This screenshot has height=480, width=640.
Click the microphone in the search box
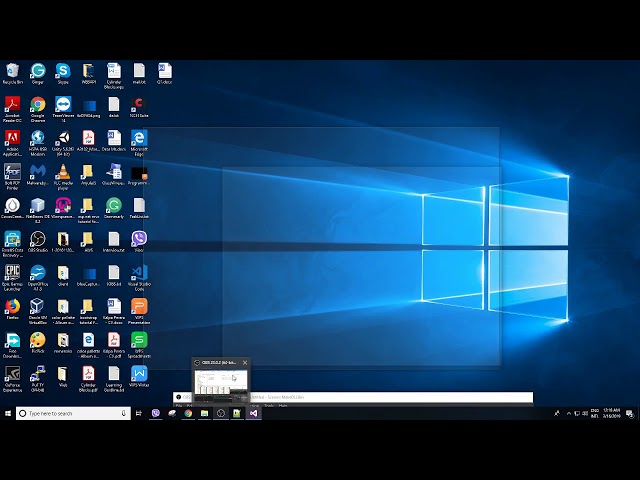(x=123, y=413)
